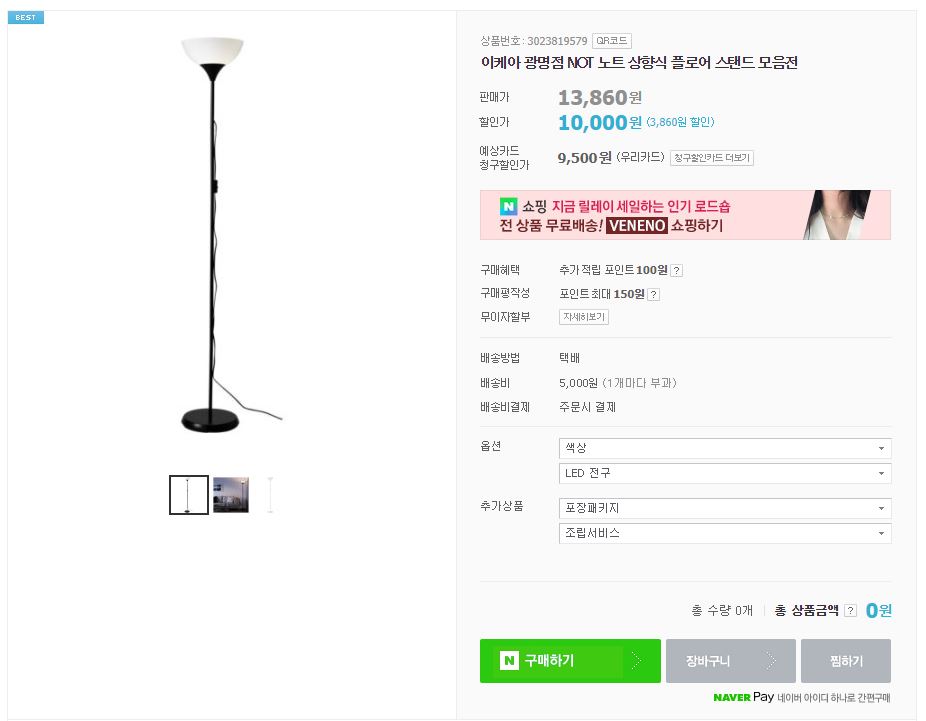Expand the 색상 option dropdown
Viewport: 926px width, 721px height.
tap(725, 448)
